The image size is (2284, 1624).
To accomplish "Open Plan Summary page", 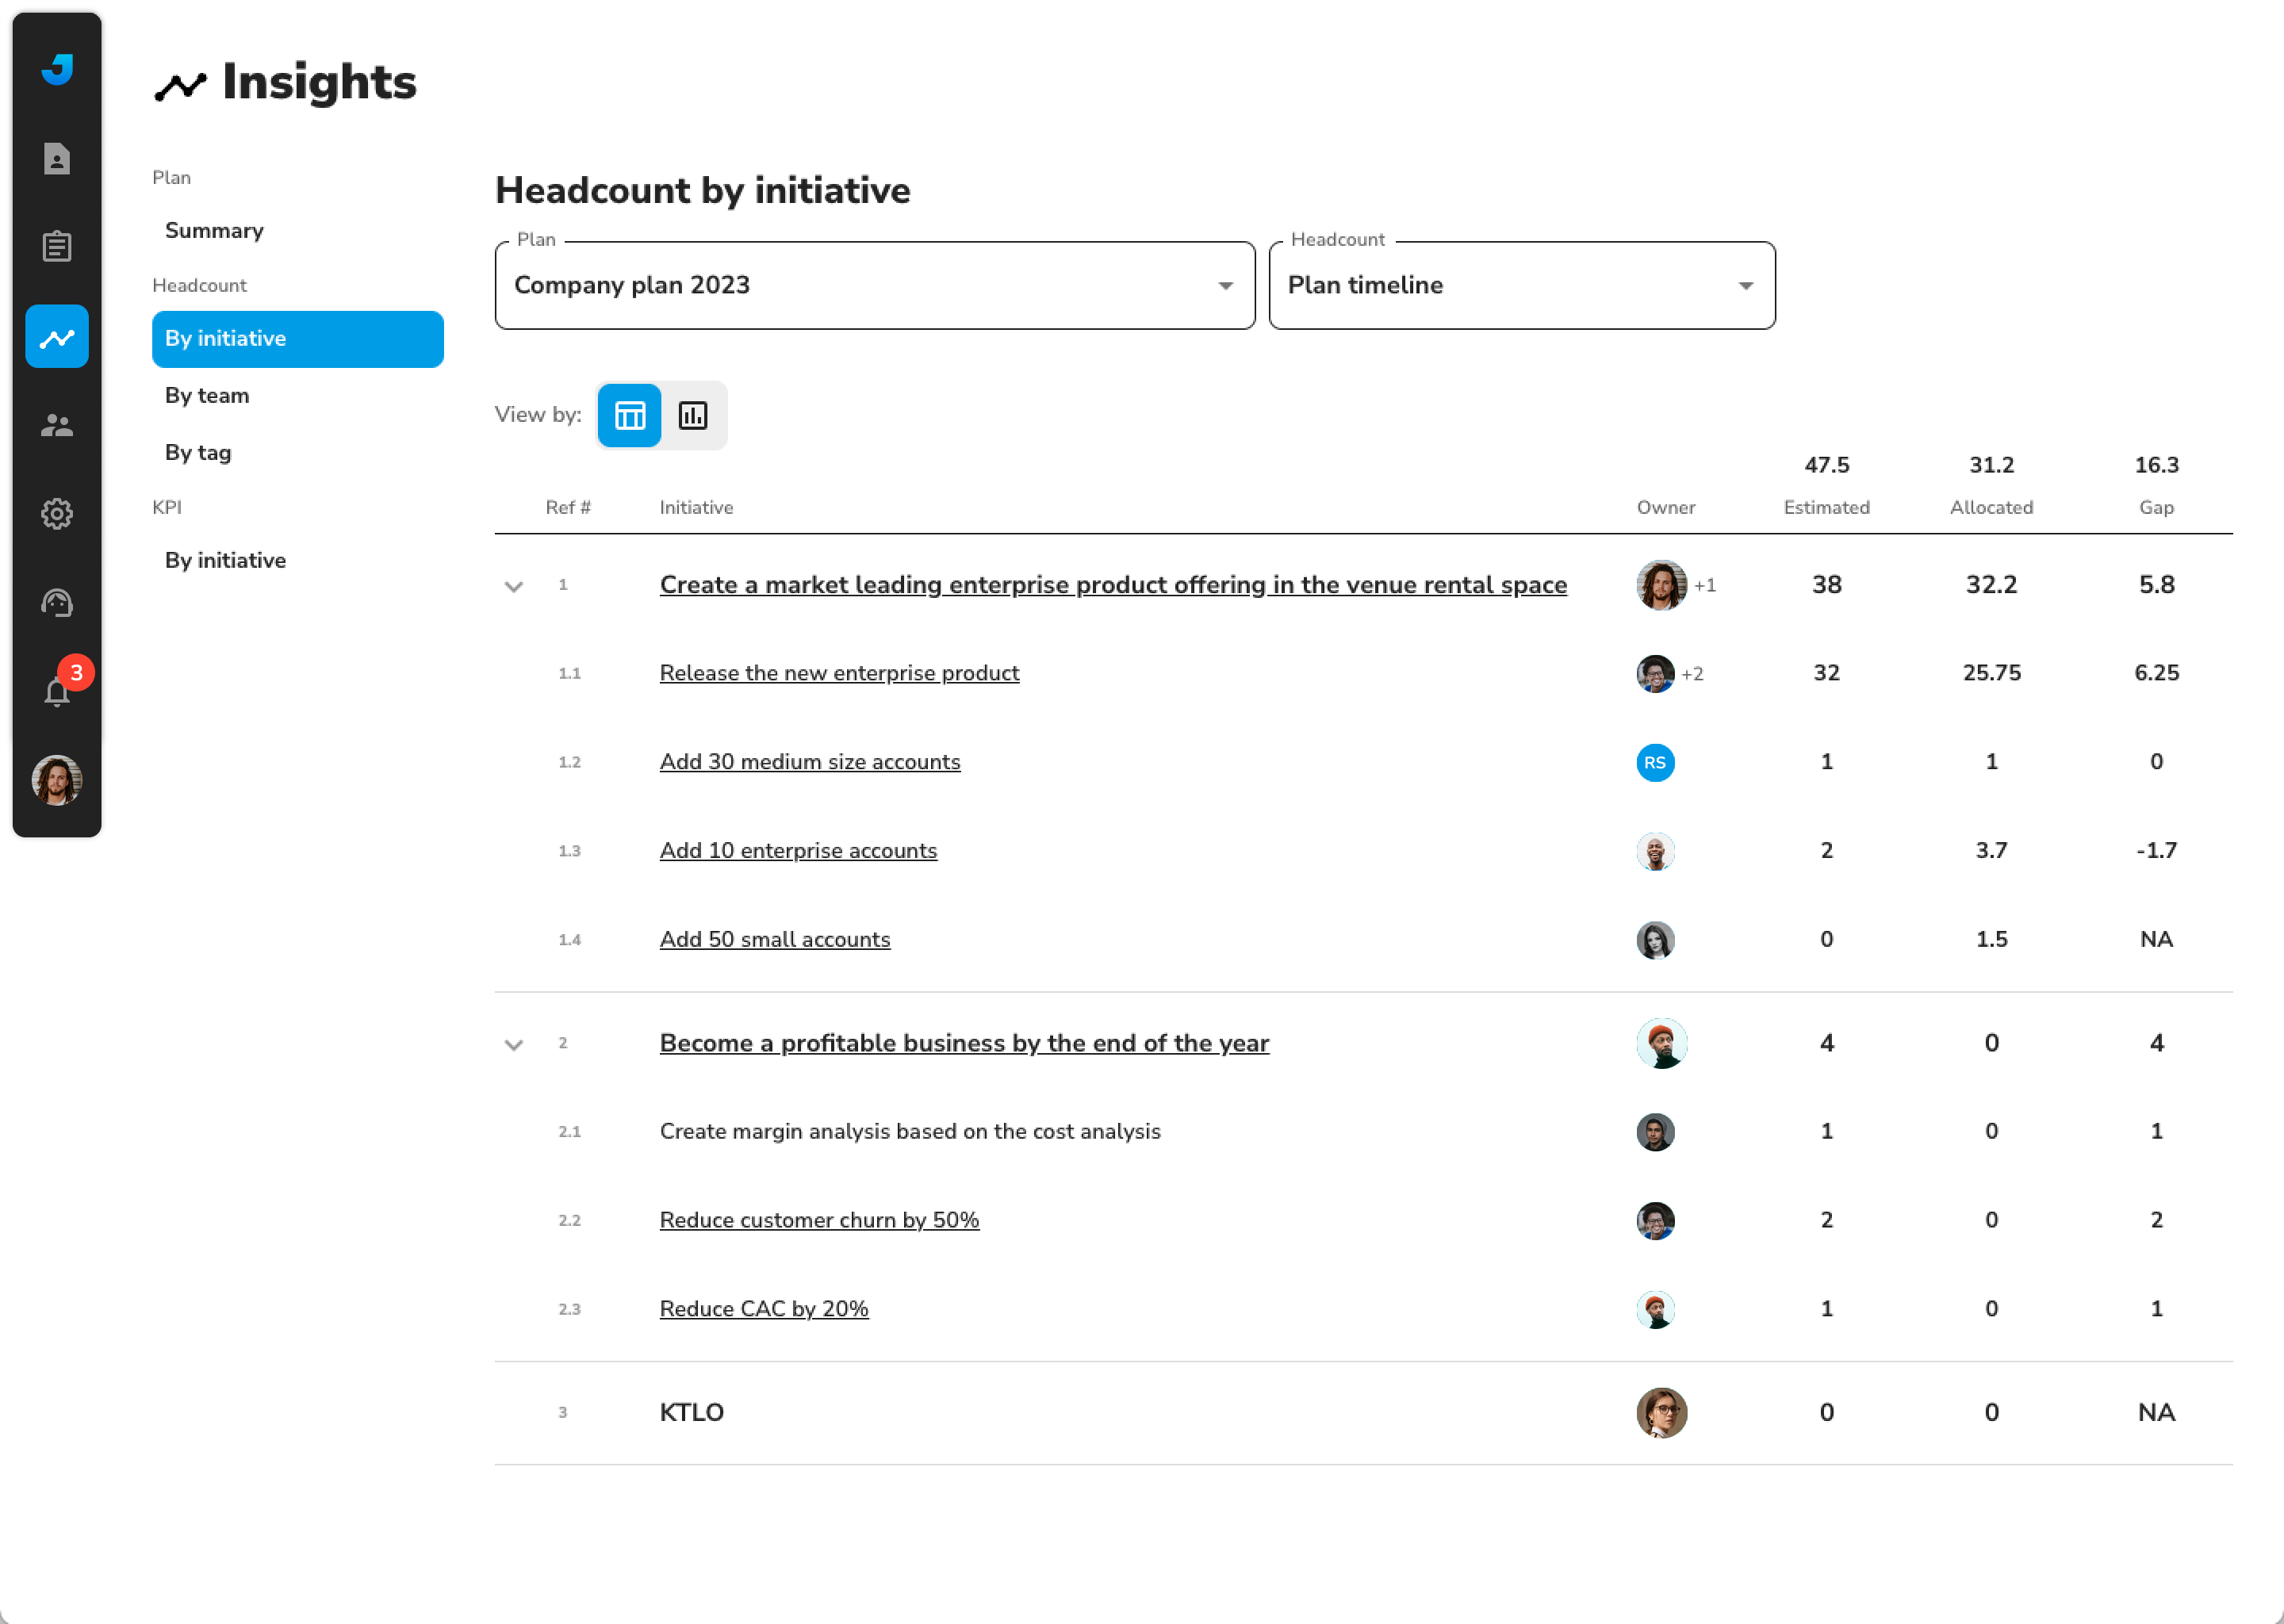I will [214, 231].
